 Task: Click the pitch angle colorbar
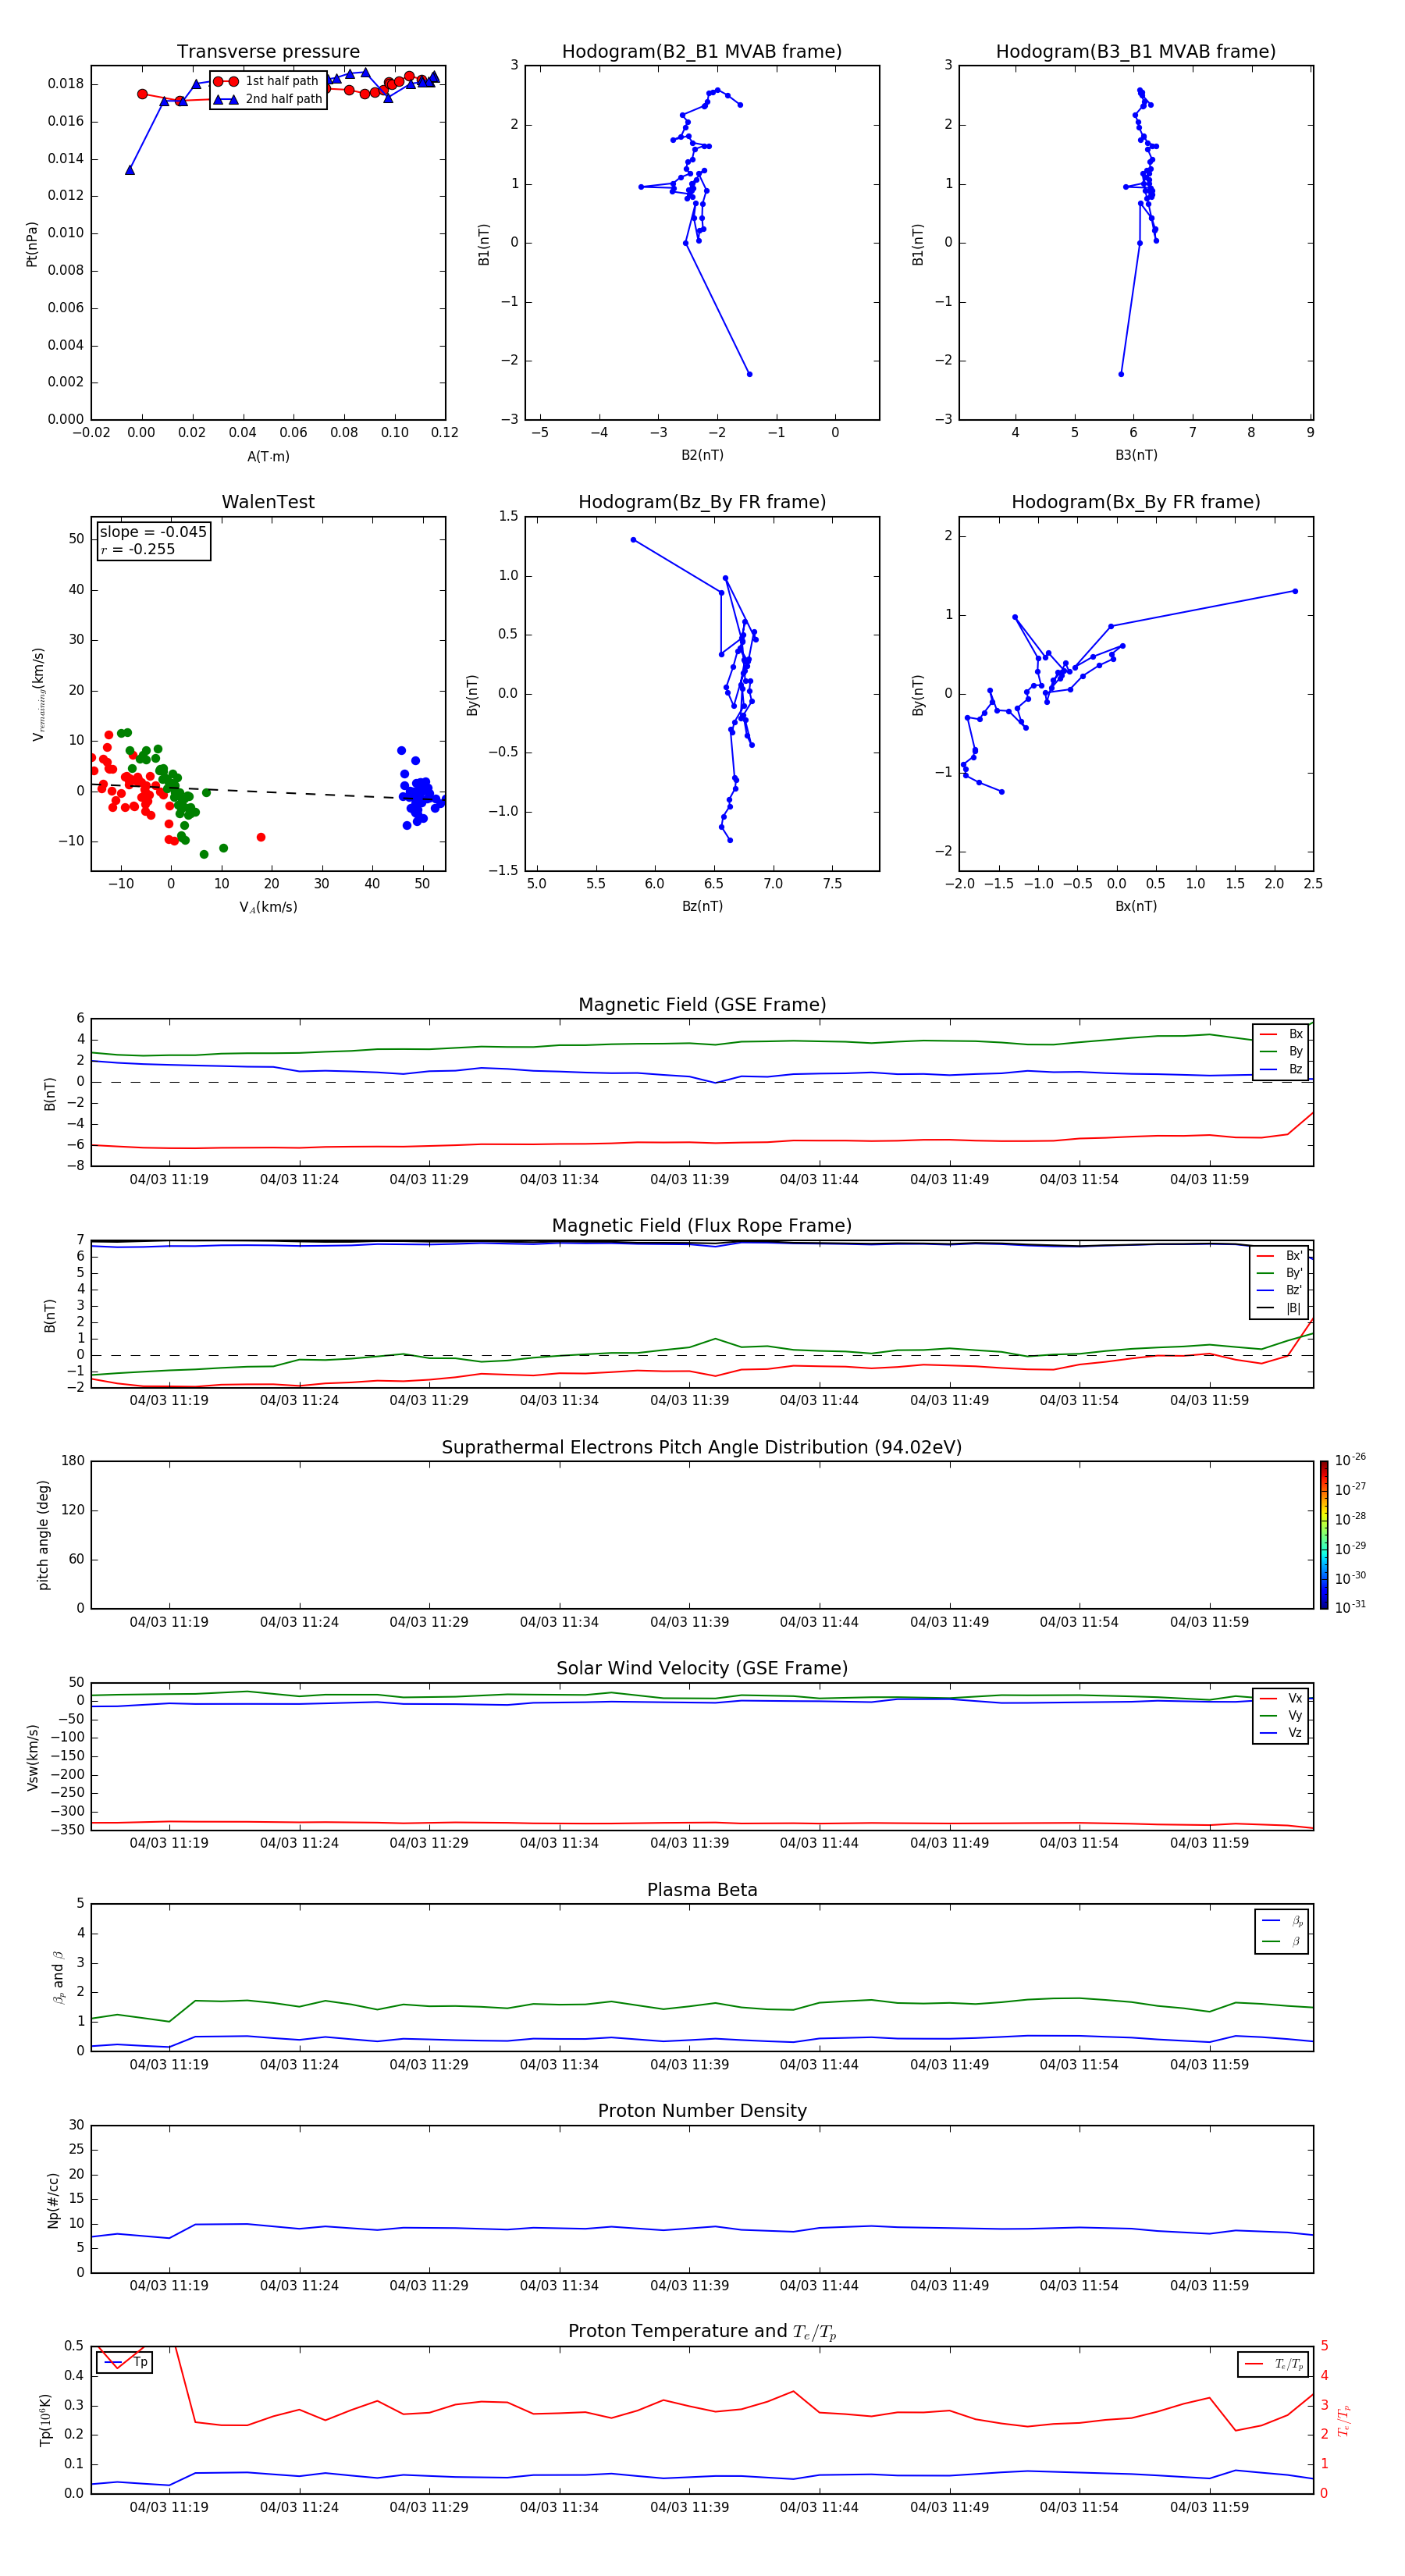pyautogui.click(x=1324, y=1535)
